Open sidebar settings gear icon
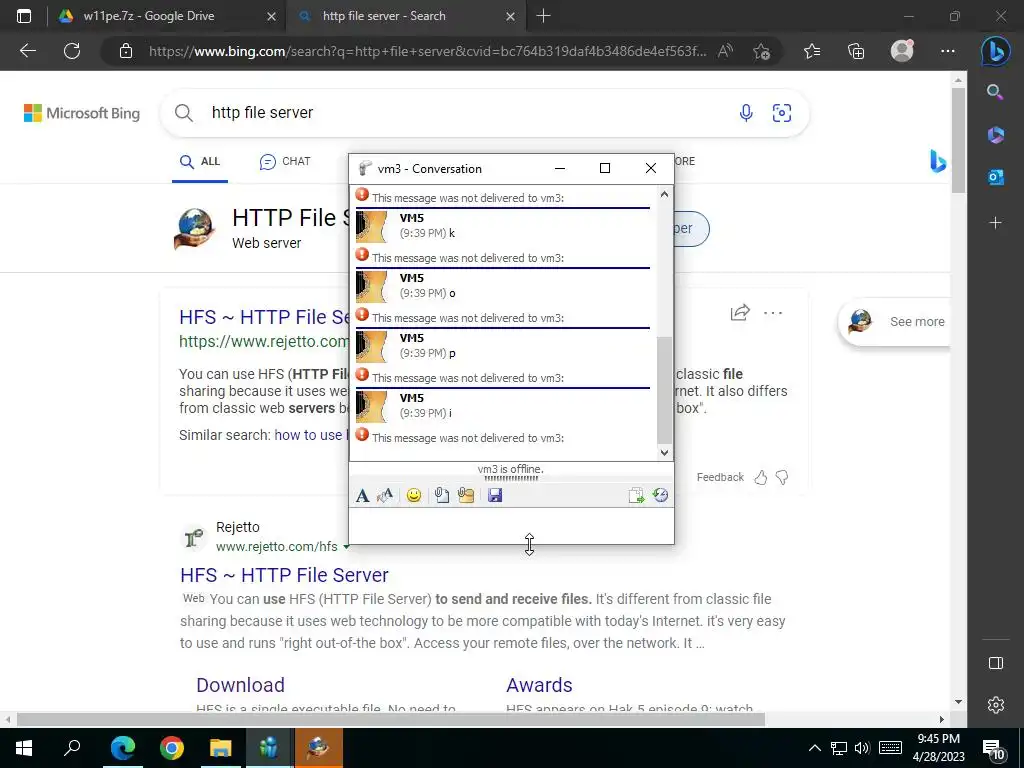Image resolution: width=1024 pixels, height=768 pixels. point(995,705)
